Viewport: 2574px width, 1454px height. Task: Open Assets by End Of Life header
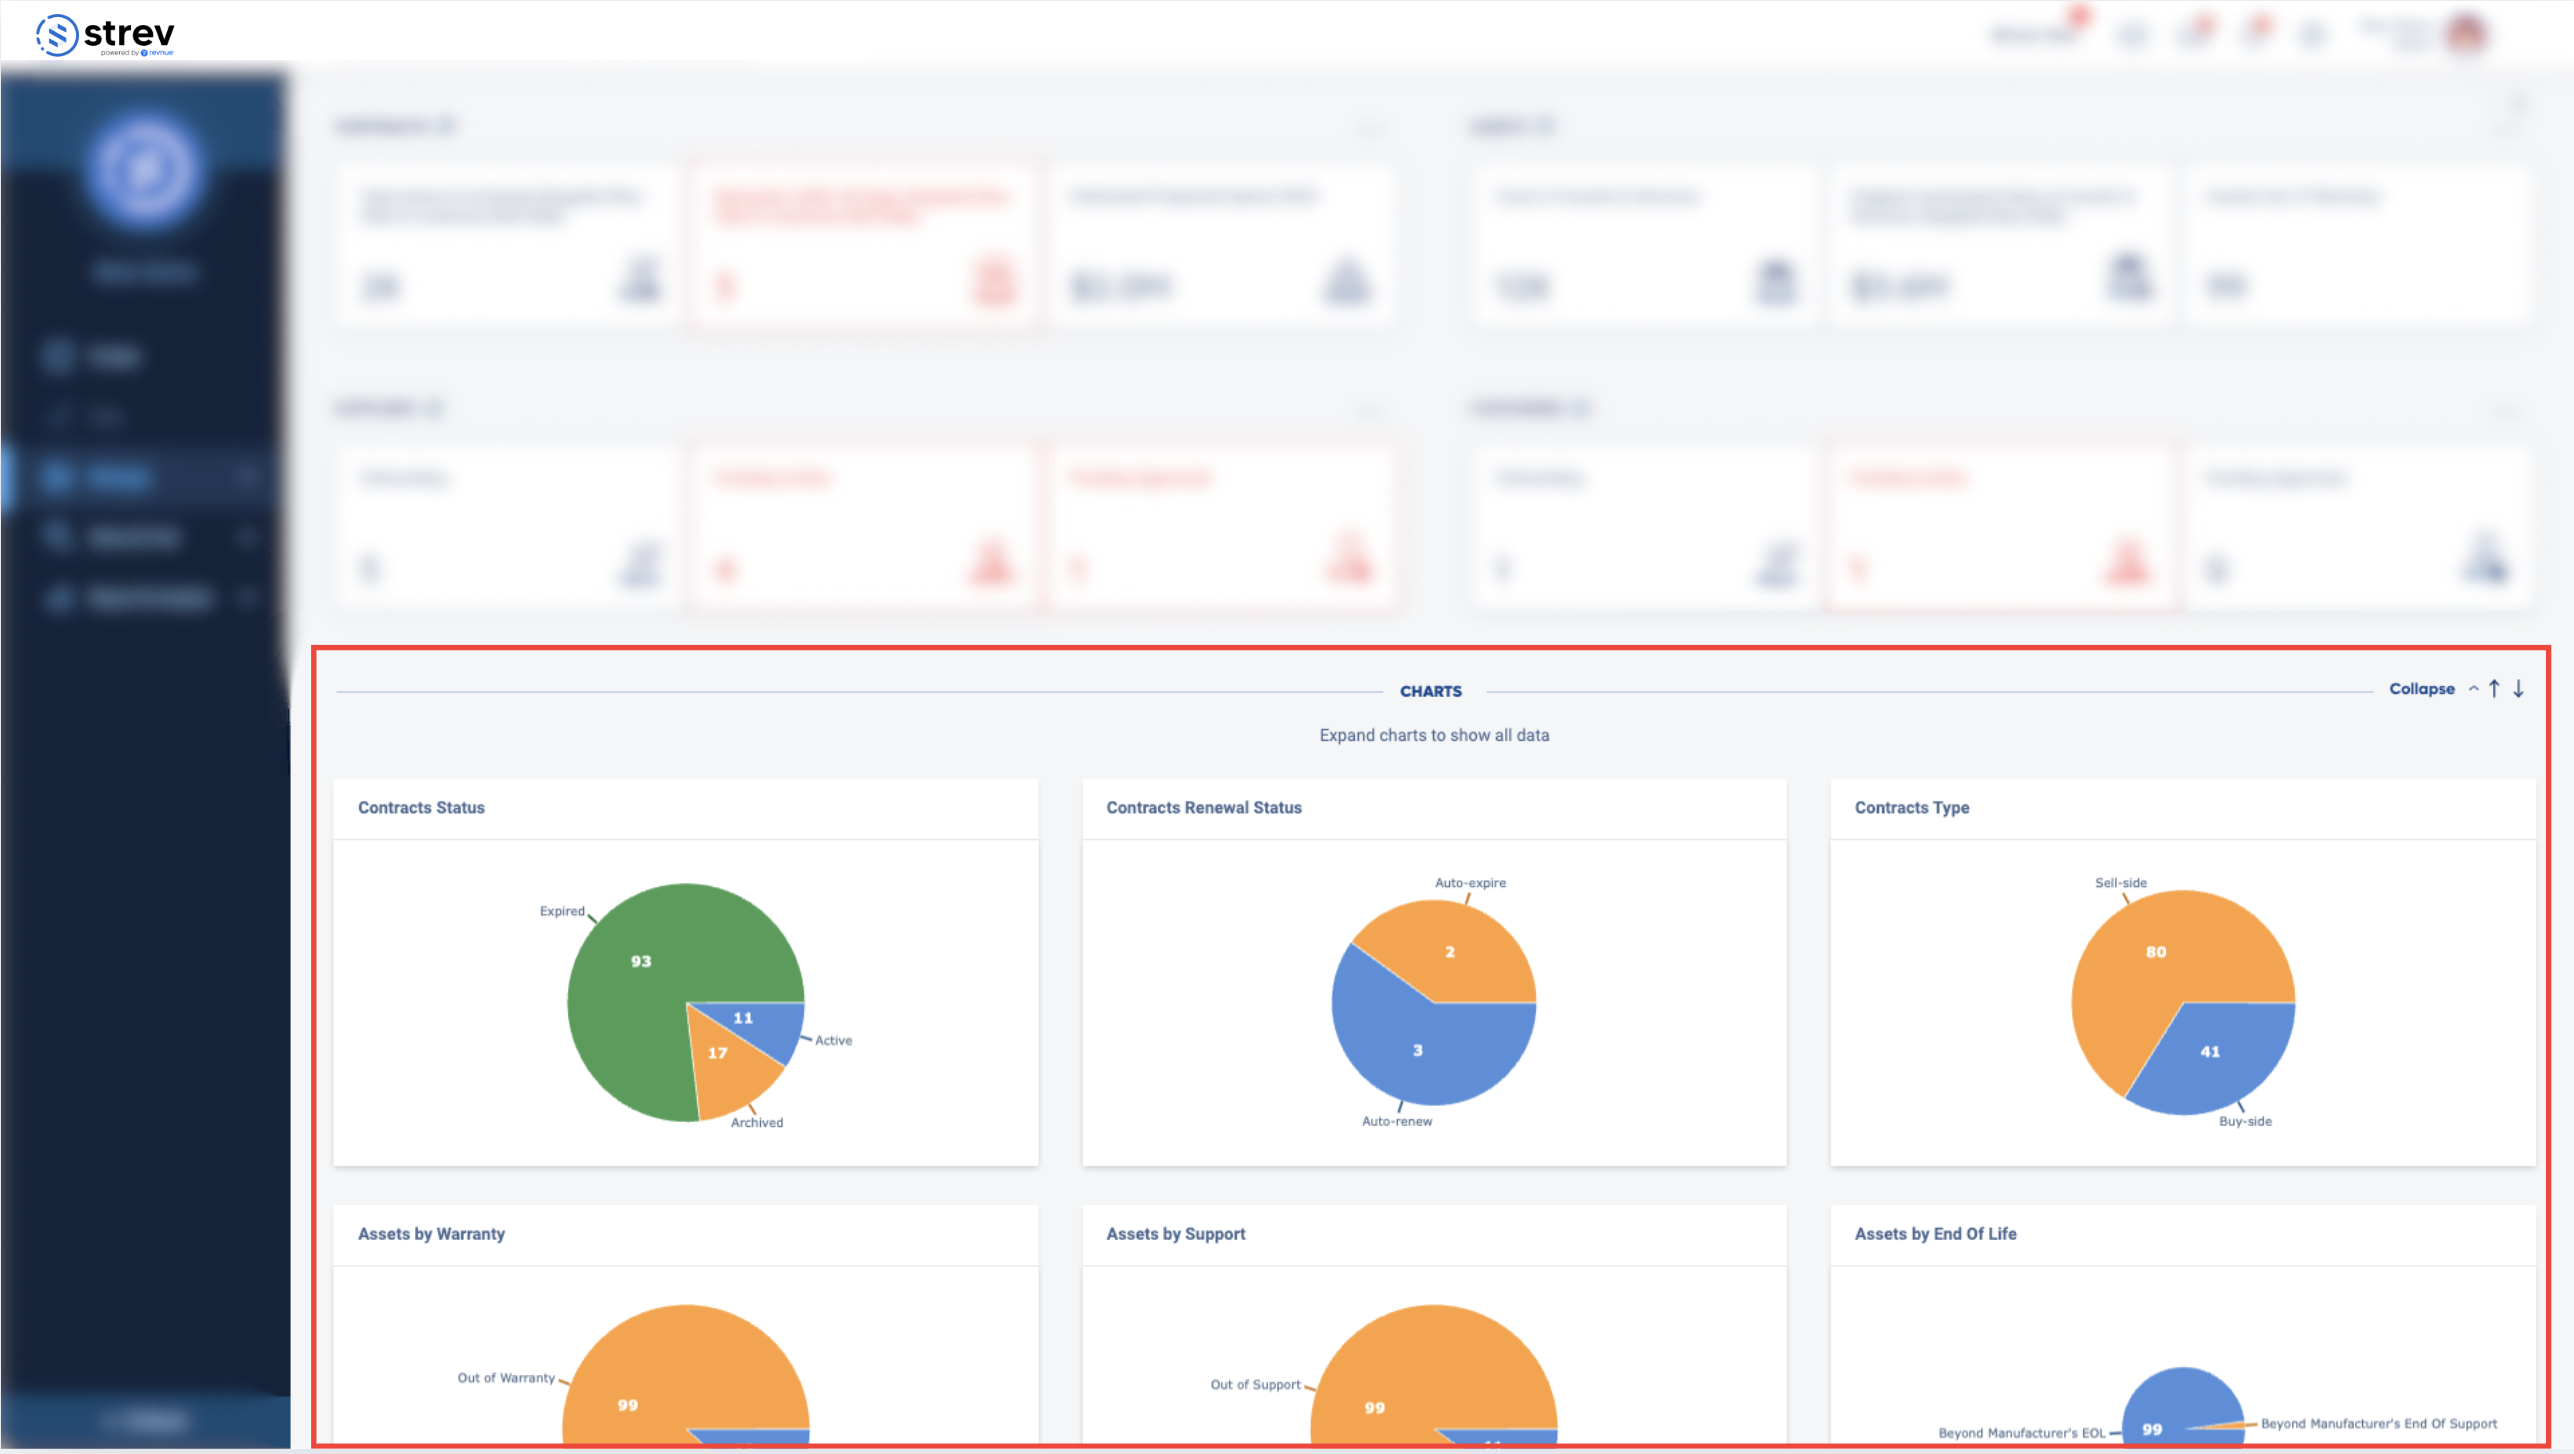(1935, 1234)
